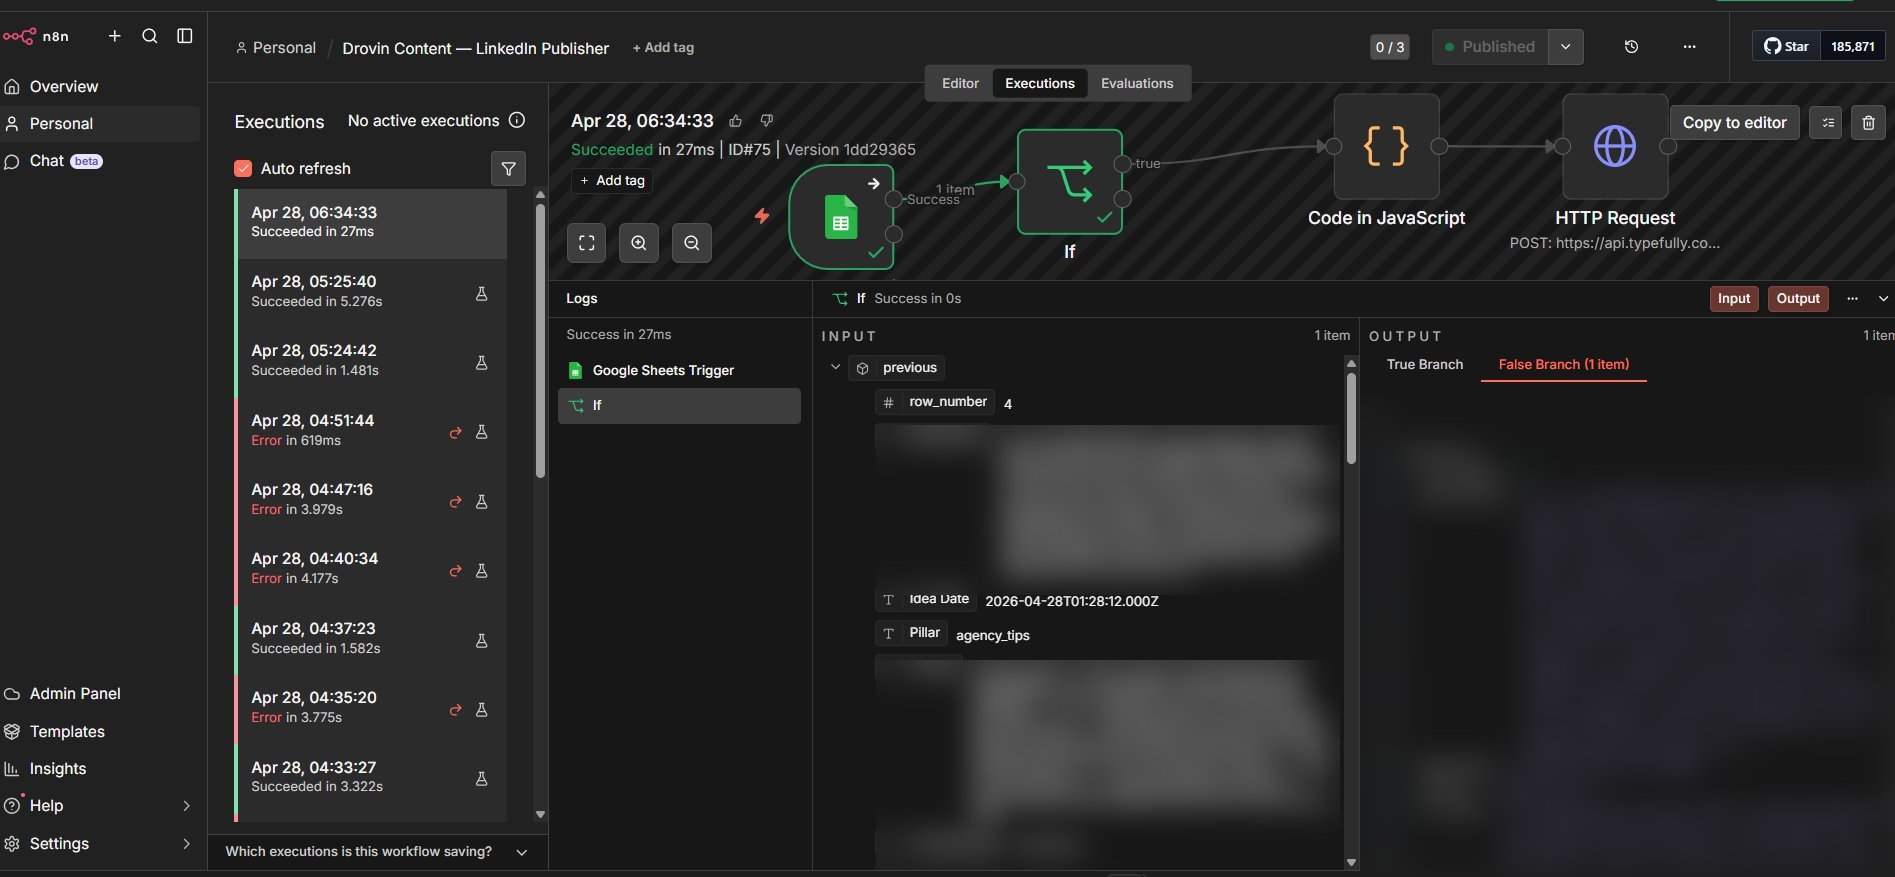The height and width of the screenshot is (877, 1895).
Task: Collapse 'previous' input group
Action: (835, 368)
